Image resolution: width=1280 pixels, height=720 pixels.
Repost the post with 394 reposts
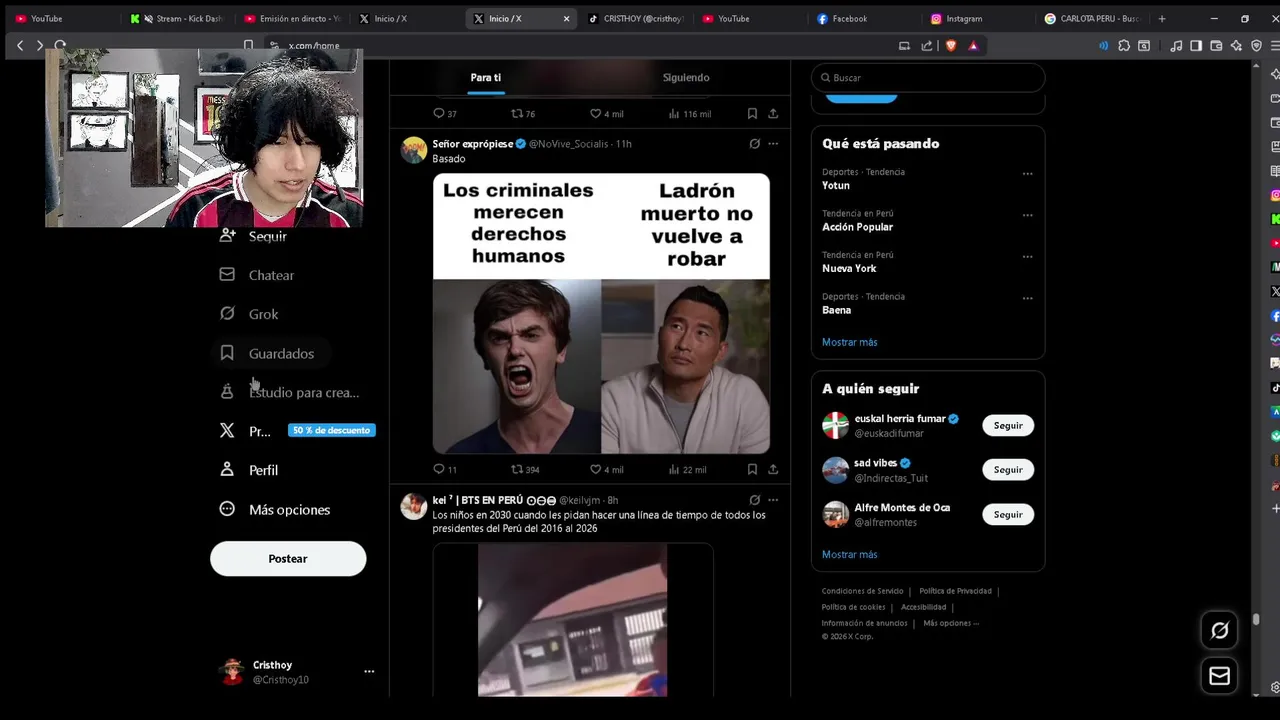[525, 469]
